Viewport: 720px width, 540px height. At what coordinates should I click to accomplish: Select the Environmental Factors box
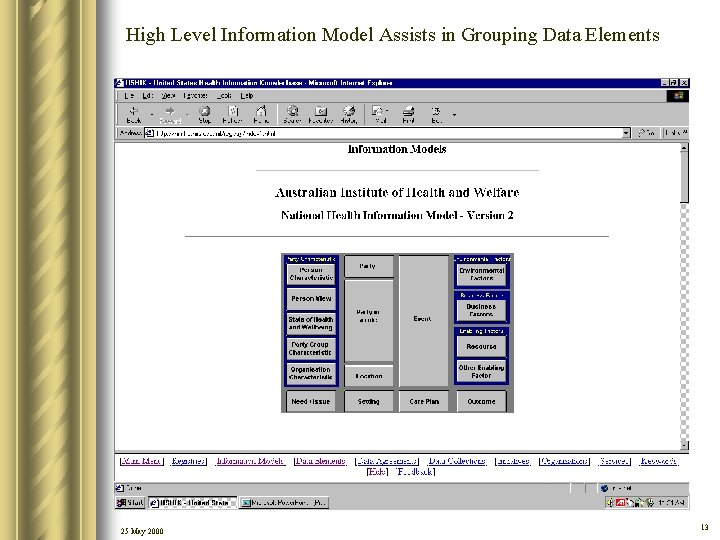tap(481, 274)
